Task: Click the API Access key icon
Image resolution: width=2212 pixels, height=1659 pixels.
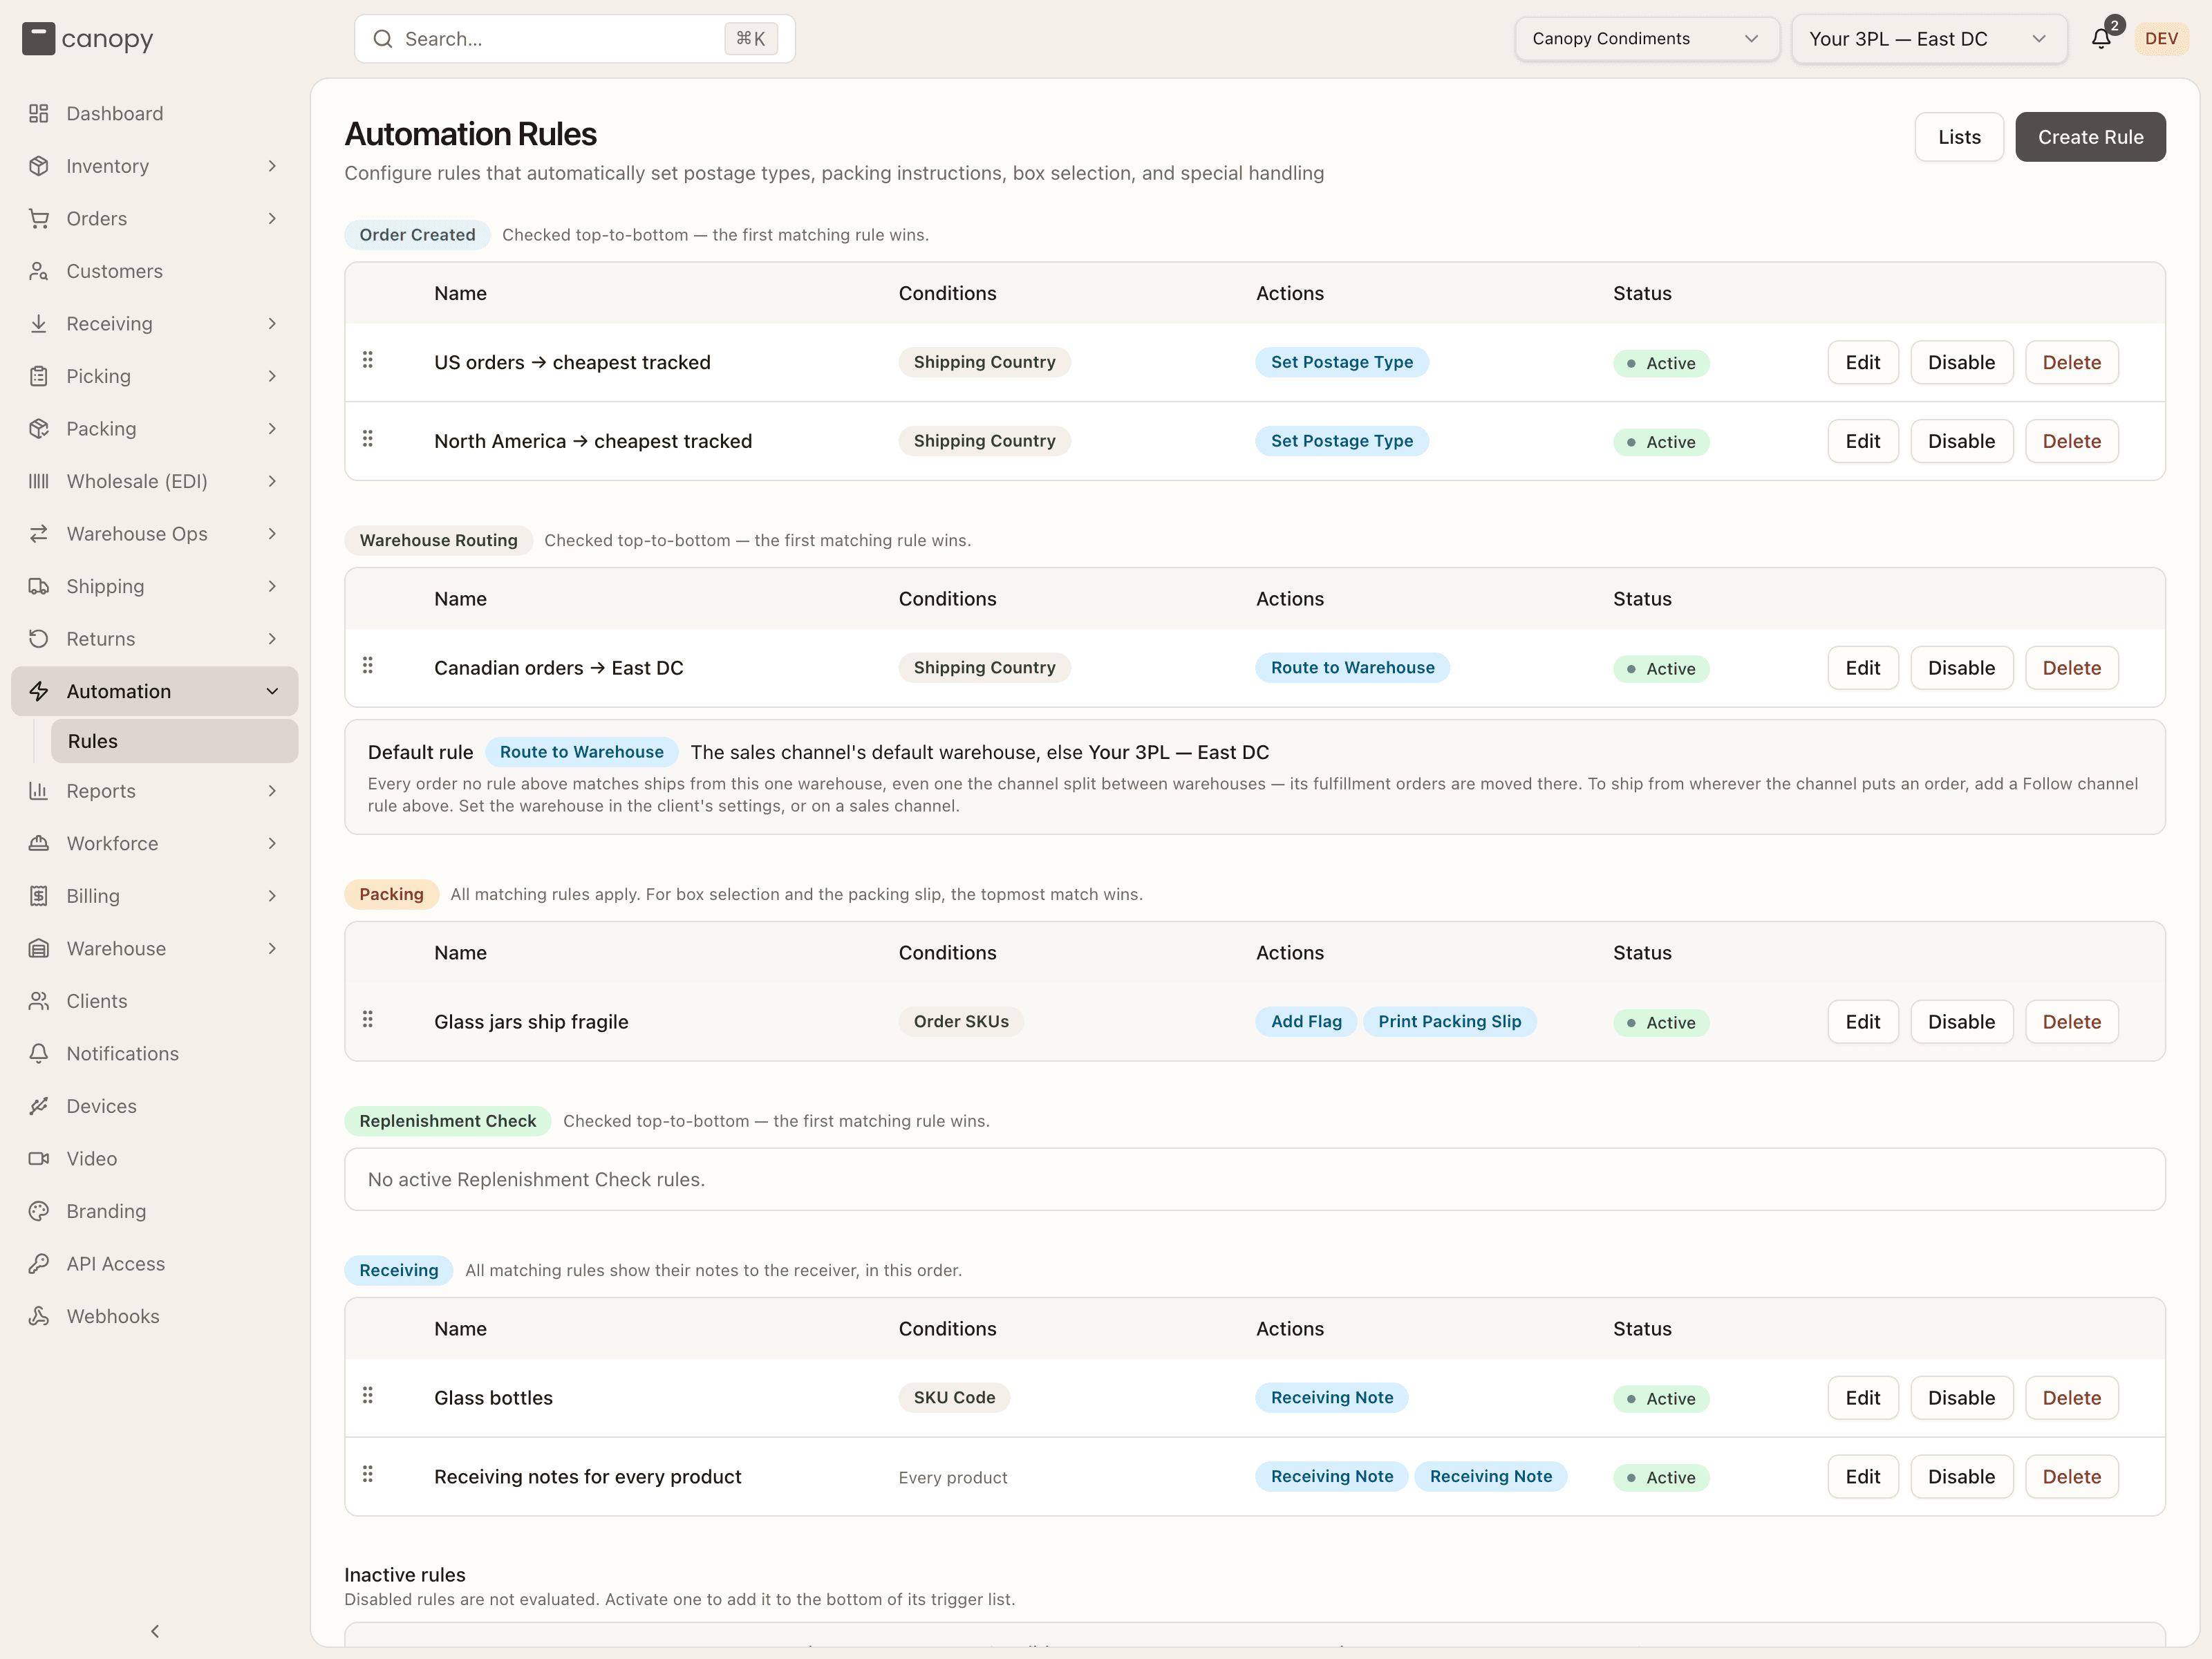Action: point(39,1263)
